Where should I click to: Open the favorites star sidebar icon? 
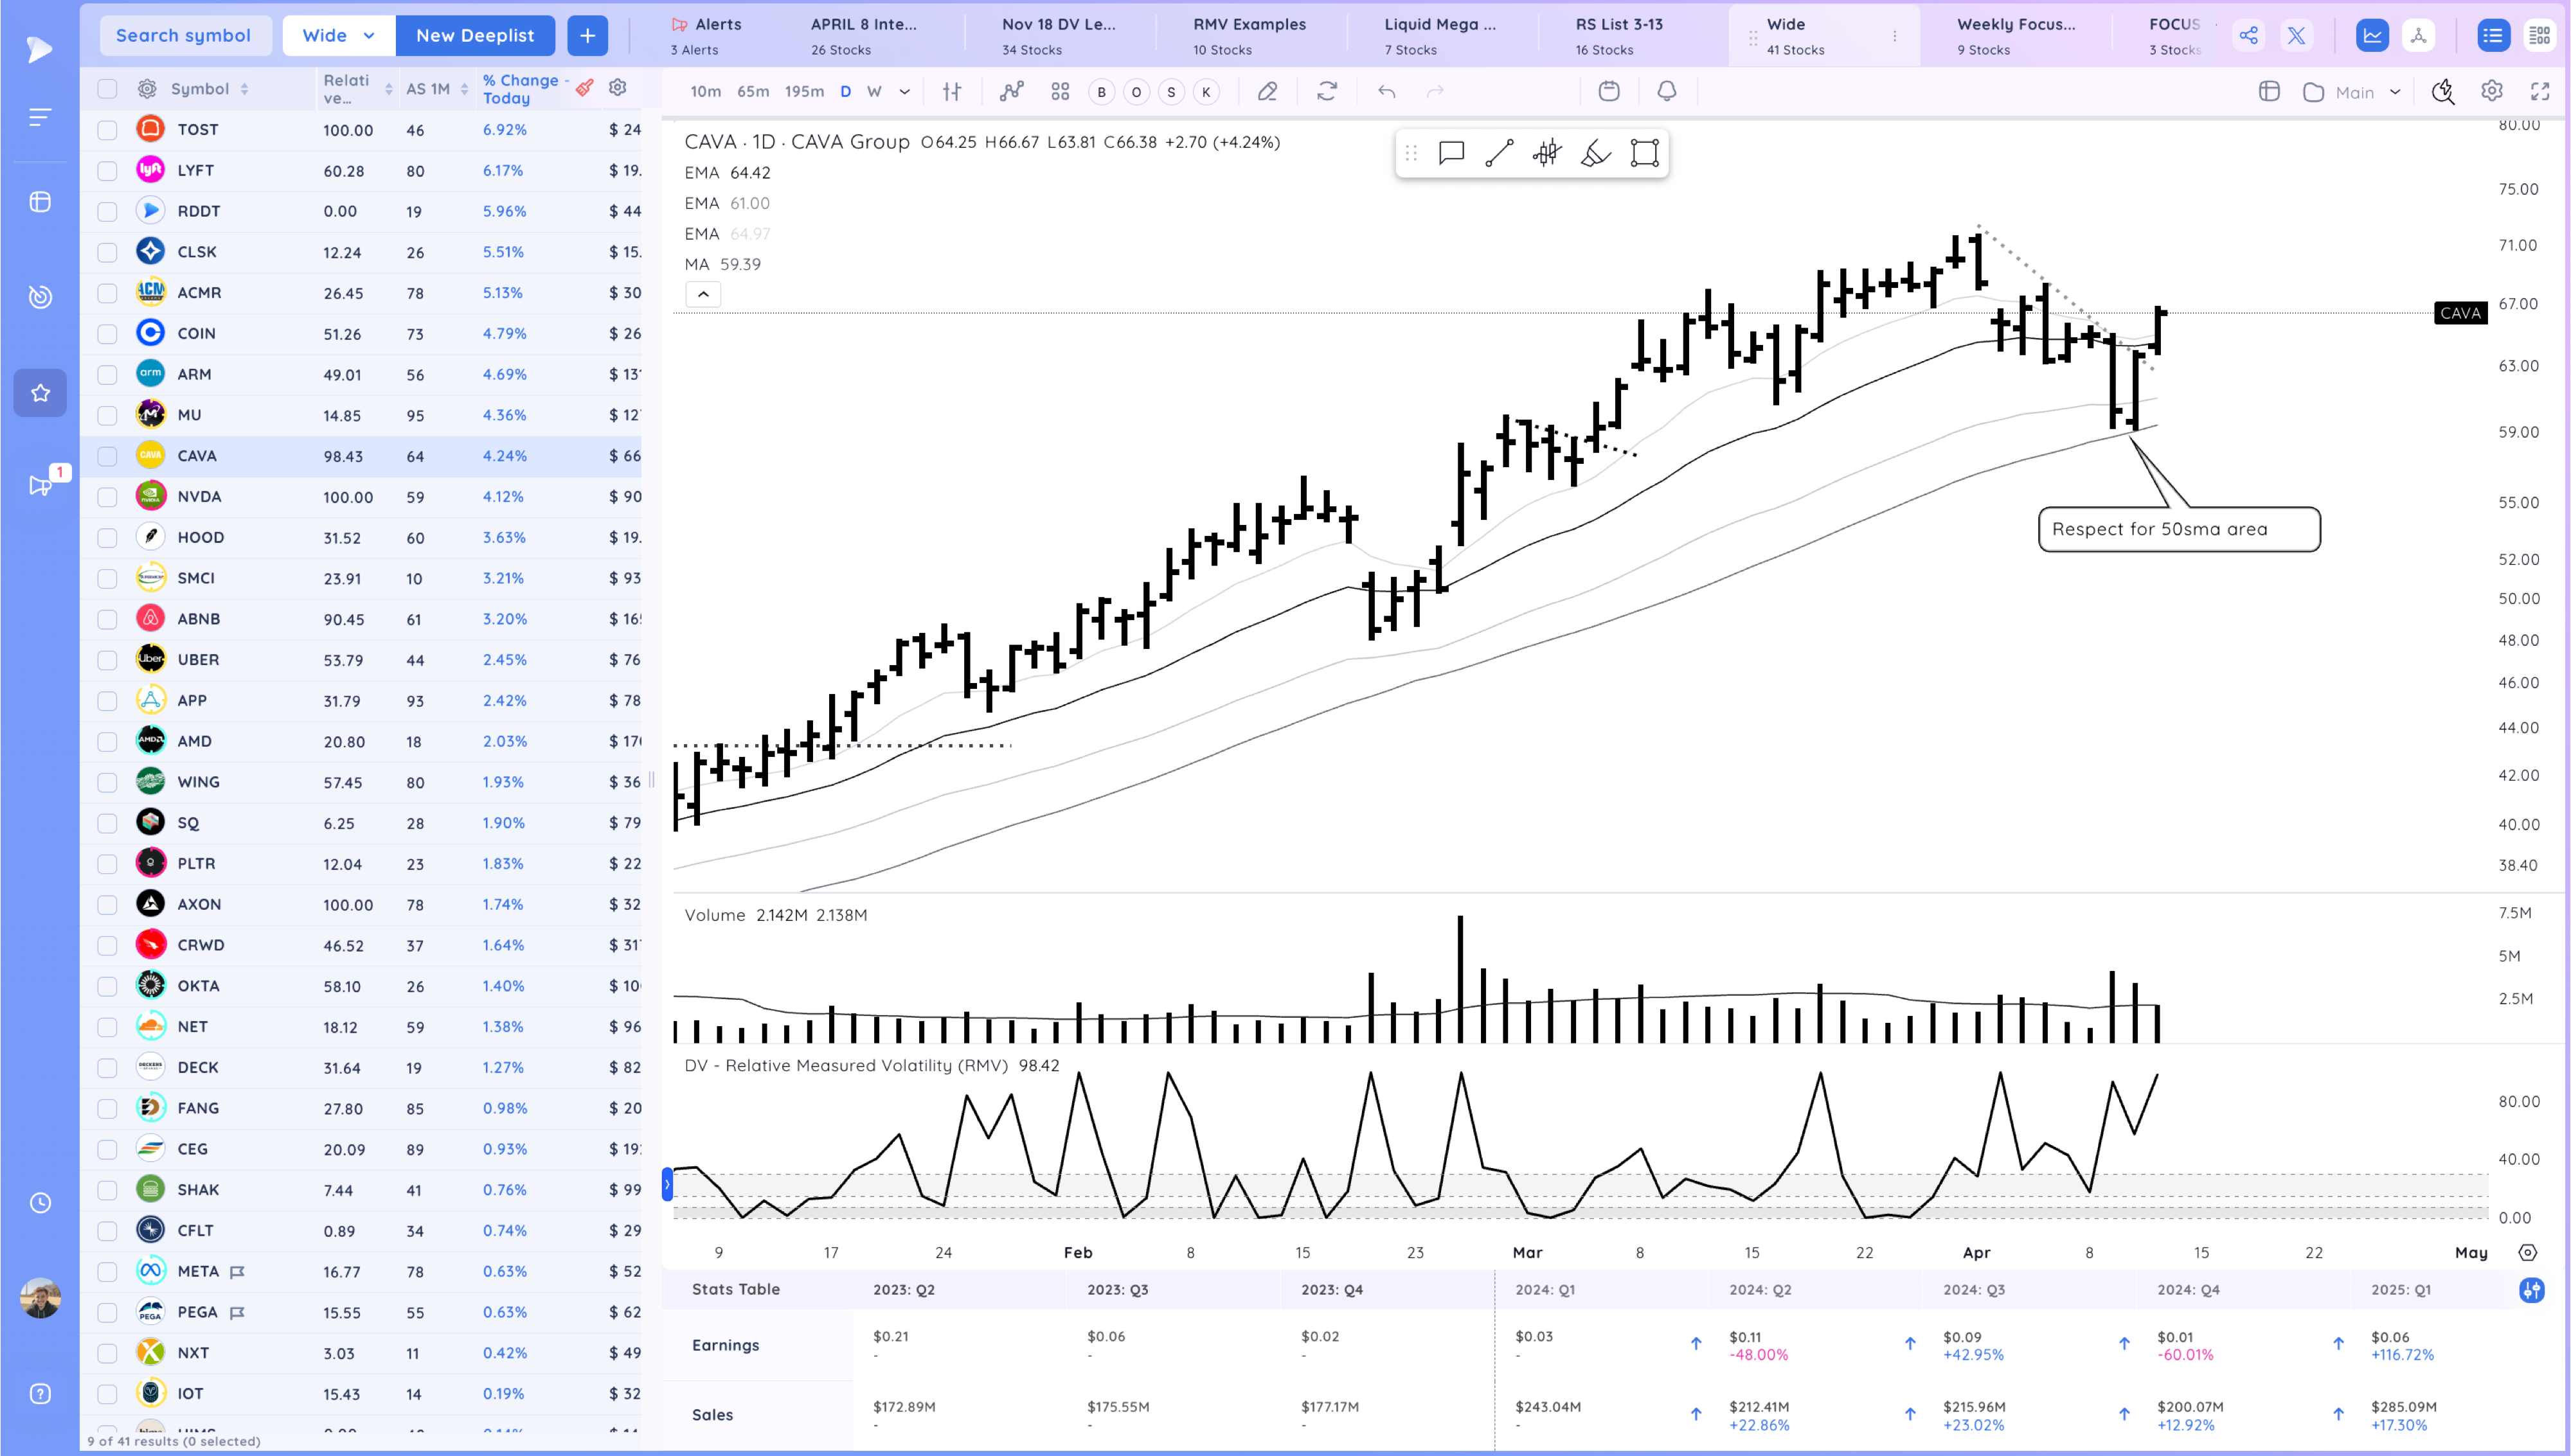coord(40,393)
